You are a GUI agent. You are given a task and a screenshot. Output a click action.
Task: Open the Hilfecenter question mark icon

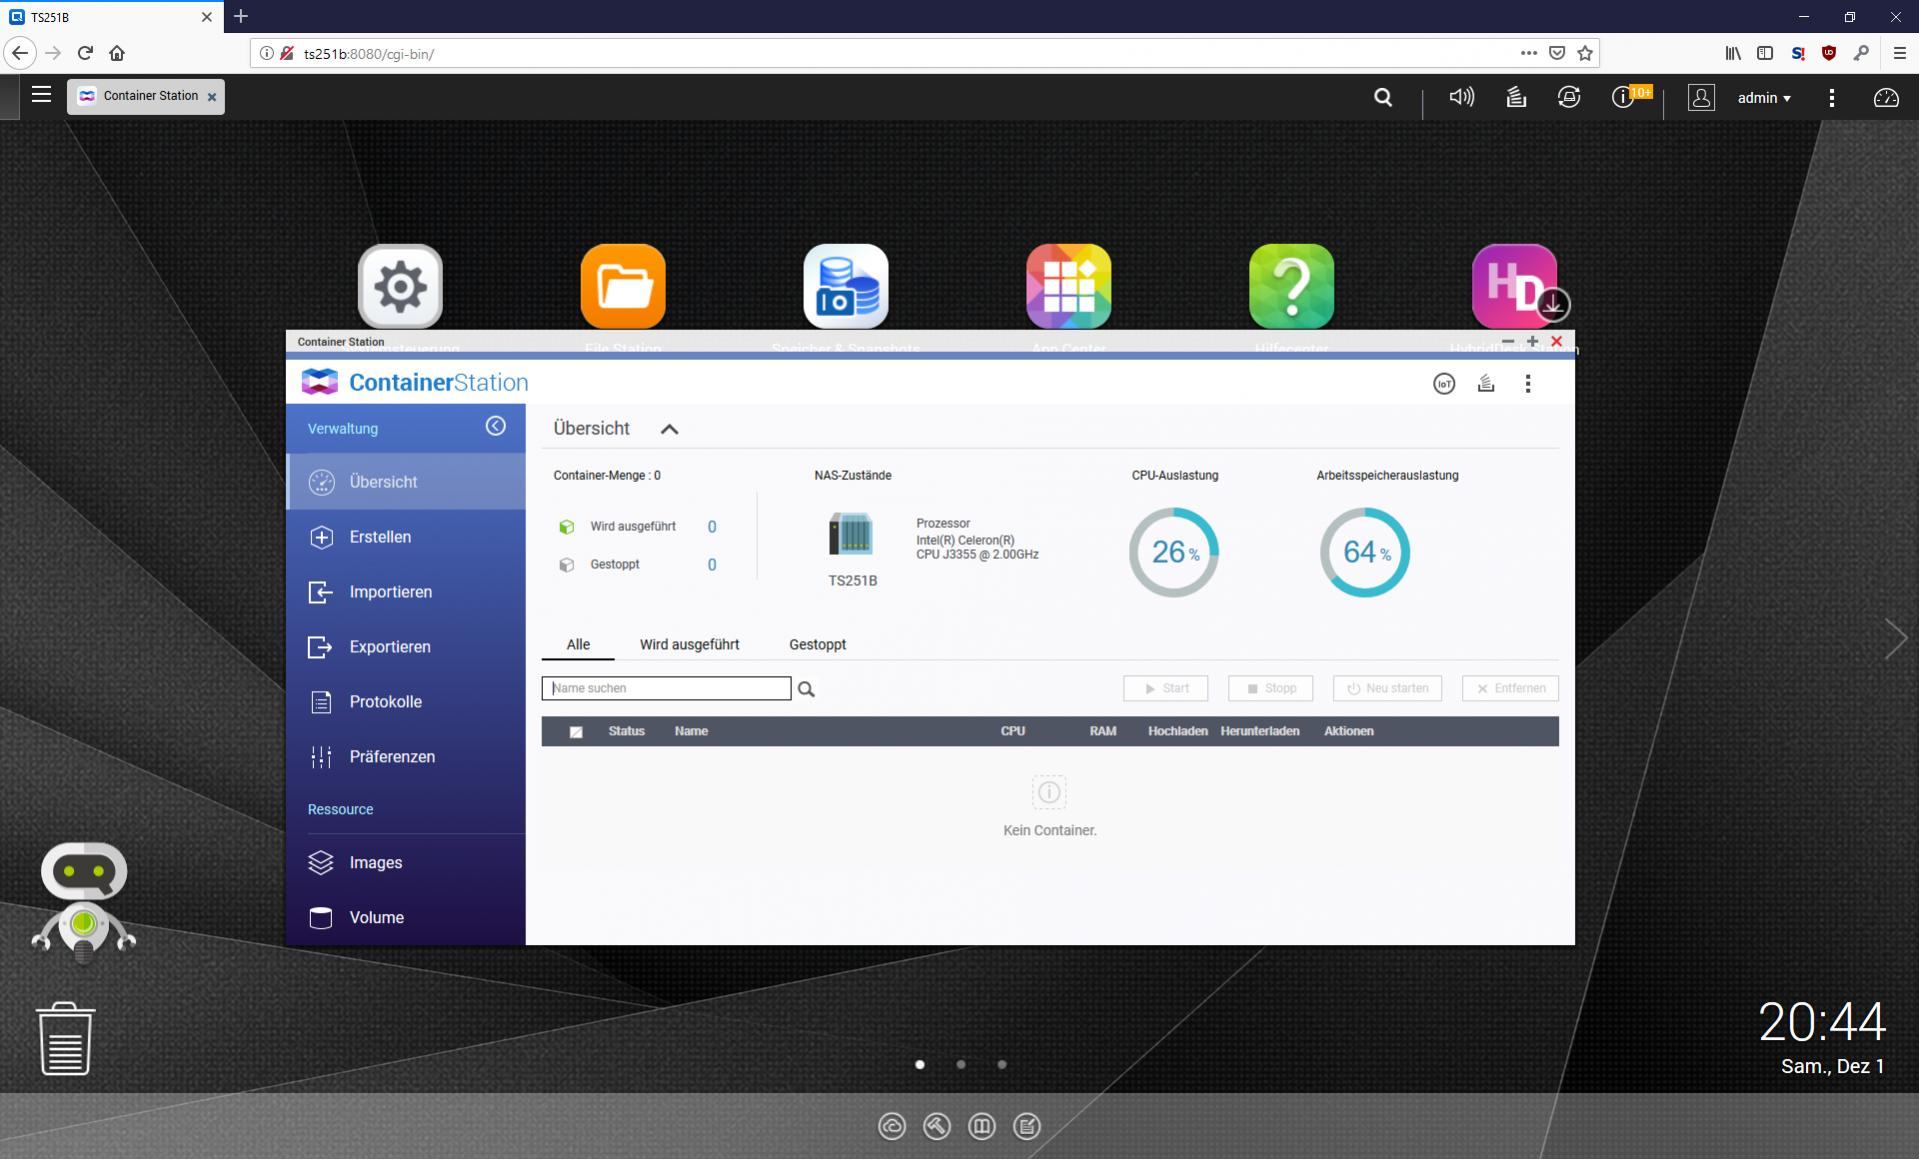tap(1292, 286)
